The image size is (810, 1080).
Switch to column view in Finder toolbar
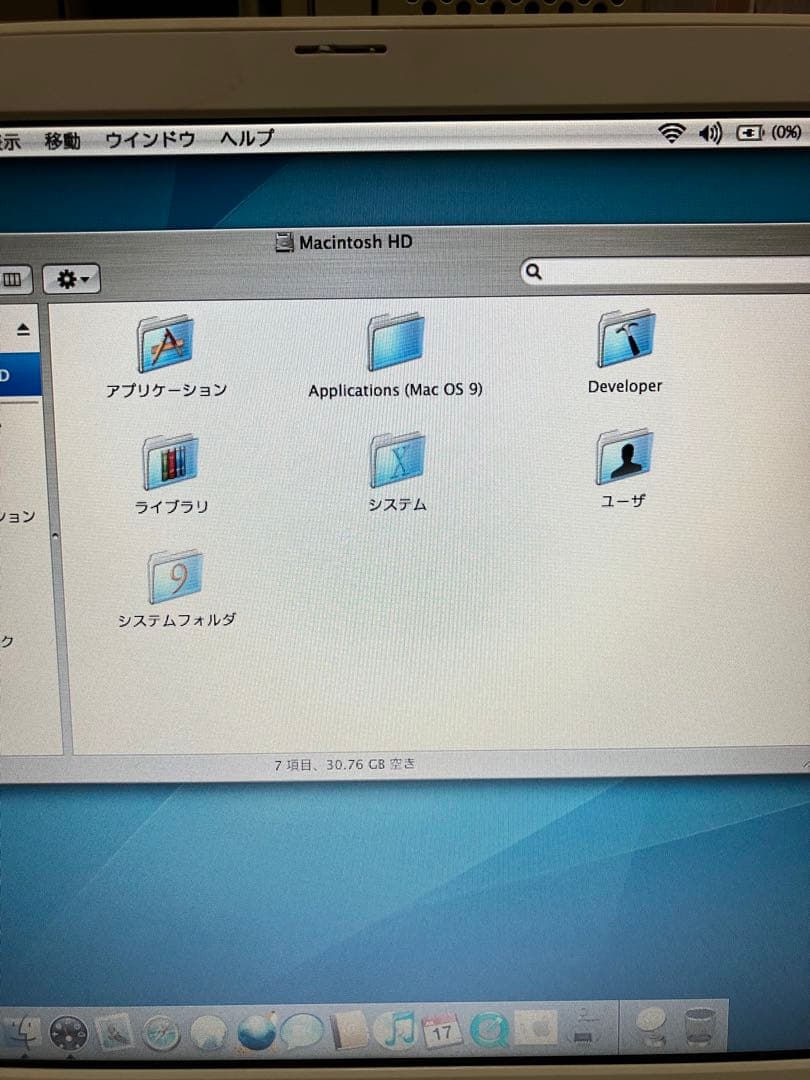(13, 280)
